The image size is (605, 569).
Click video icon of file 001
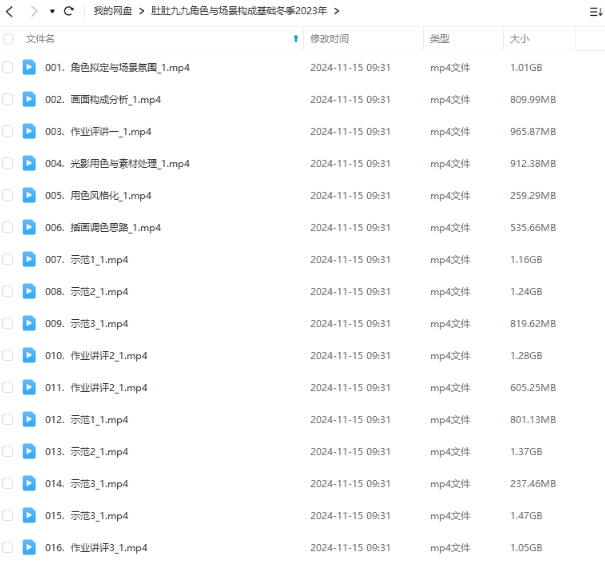(x=29, y=67)
